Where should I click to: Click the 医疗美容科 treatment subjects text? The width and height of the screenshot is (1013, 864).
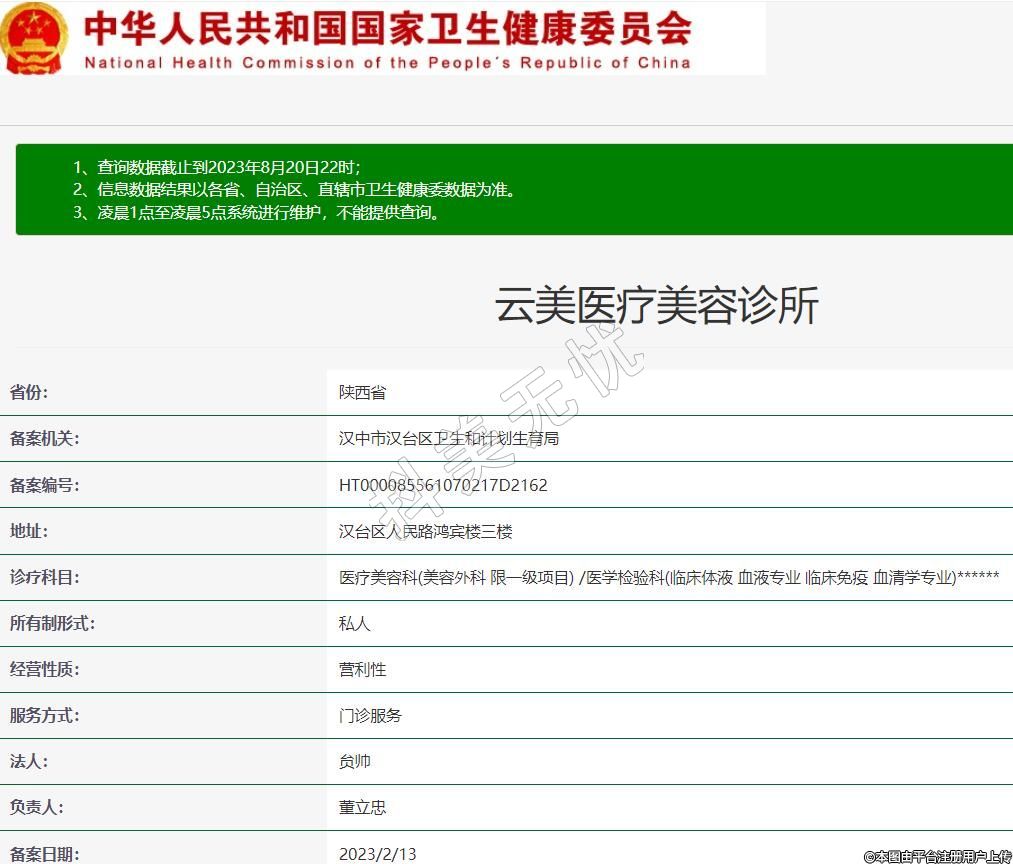click(668, 577)
